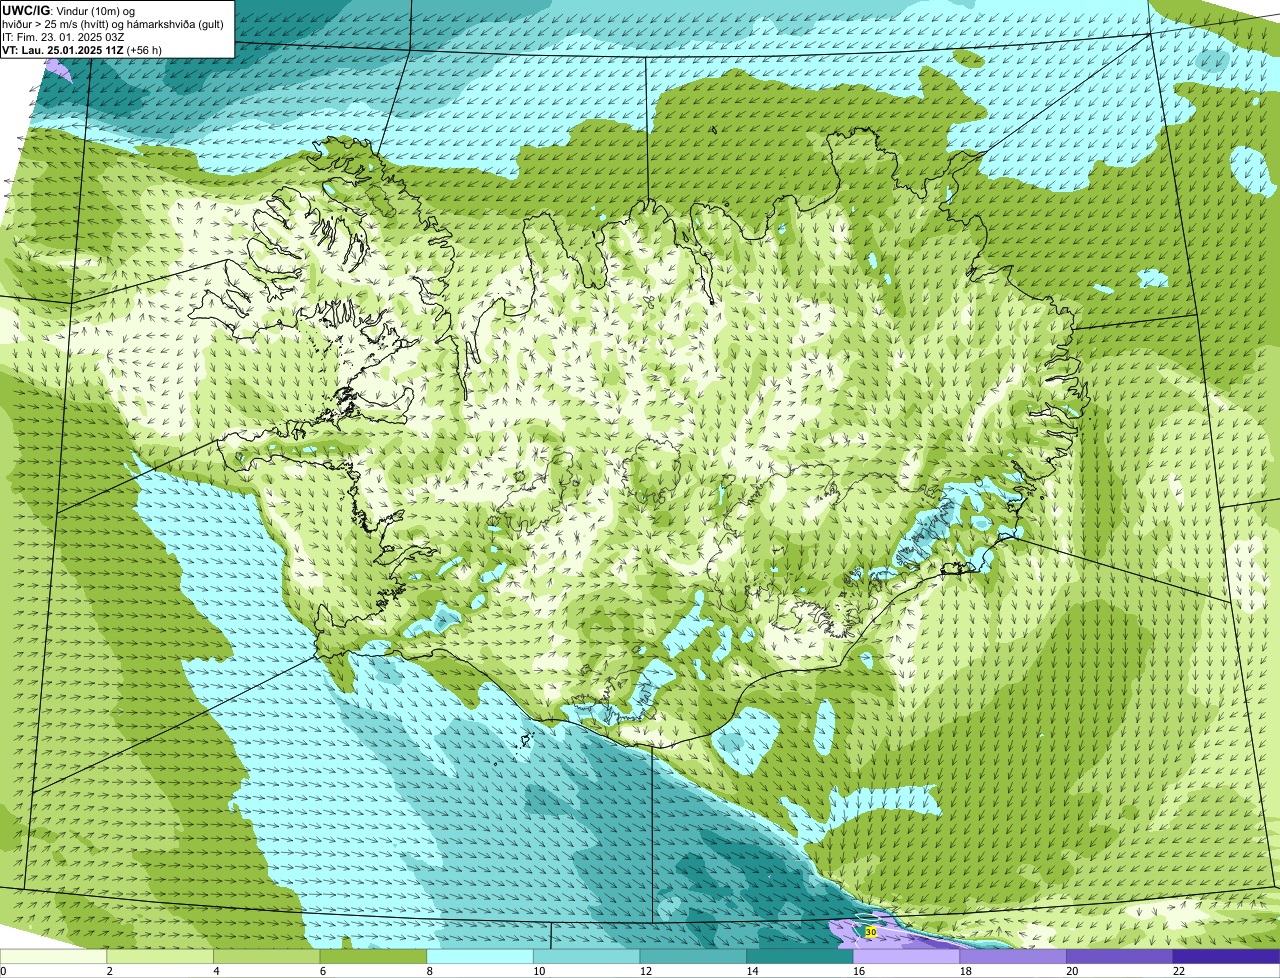
Task: Click the legend scale label '16'
Action: (859, 971)
